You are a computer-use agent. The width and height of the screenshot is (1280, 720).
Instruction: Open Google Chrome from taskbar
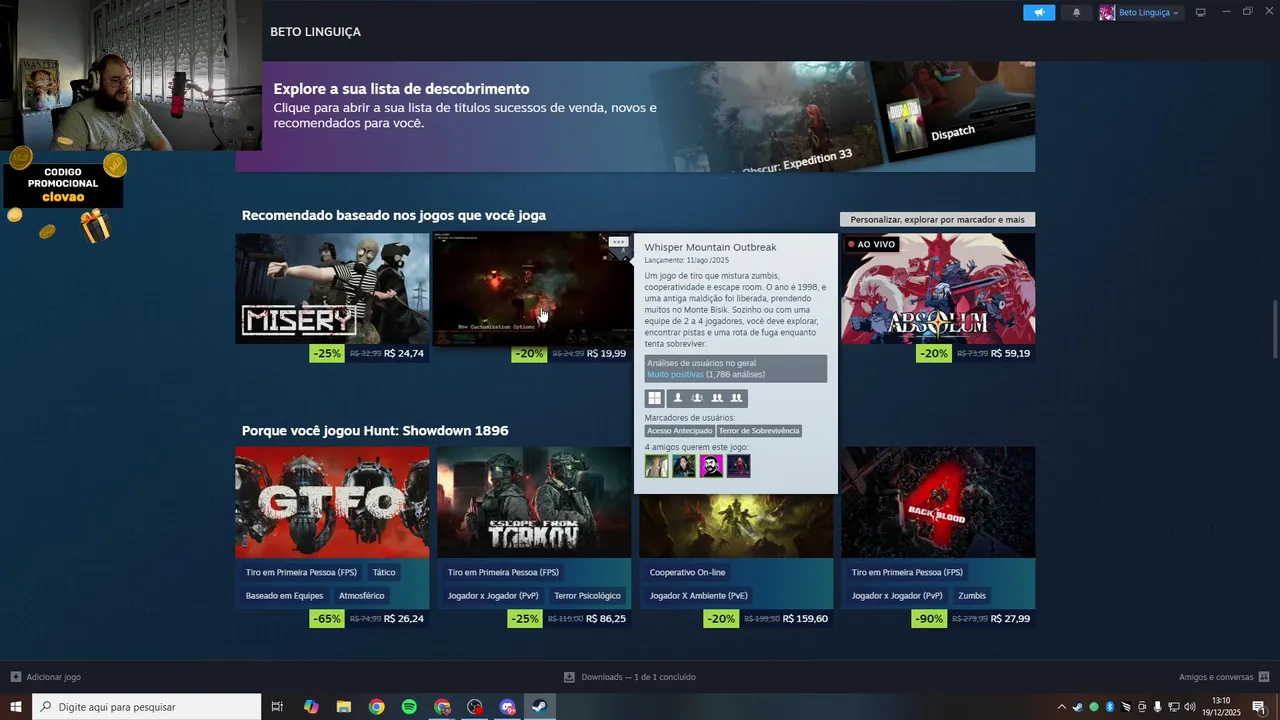[x=376, y=707]
